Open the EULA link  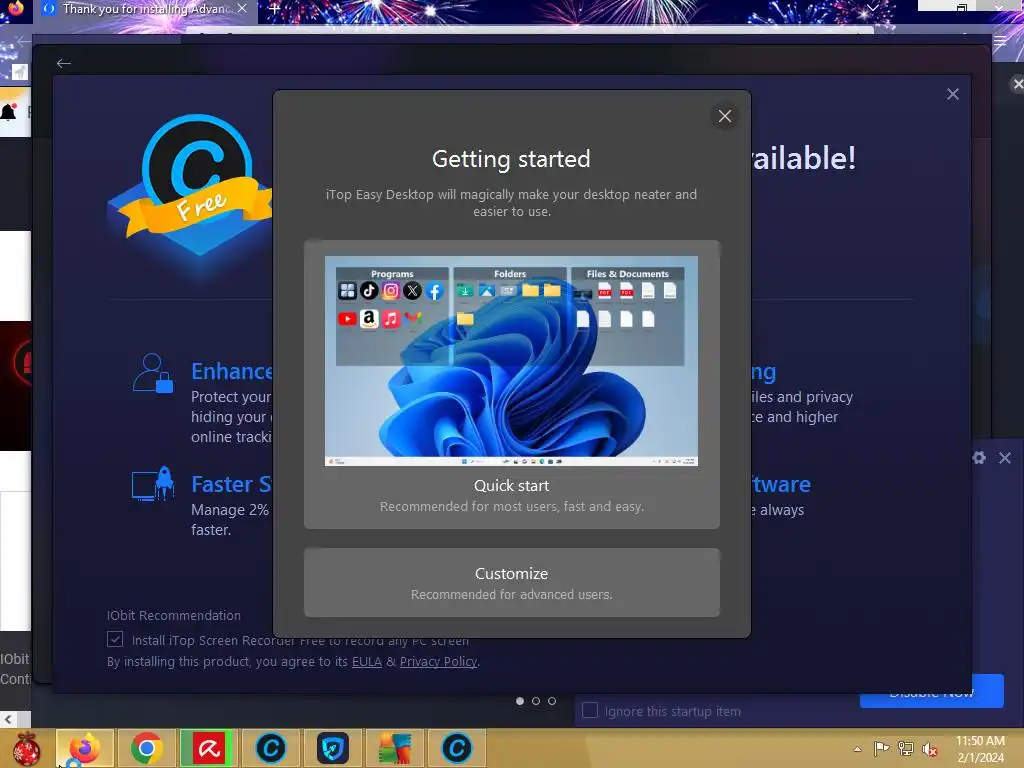(366, 662)
